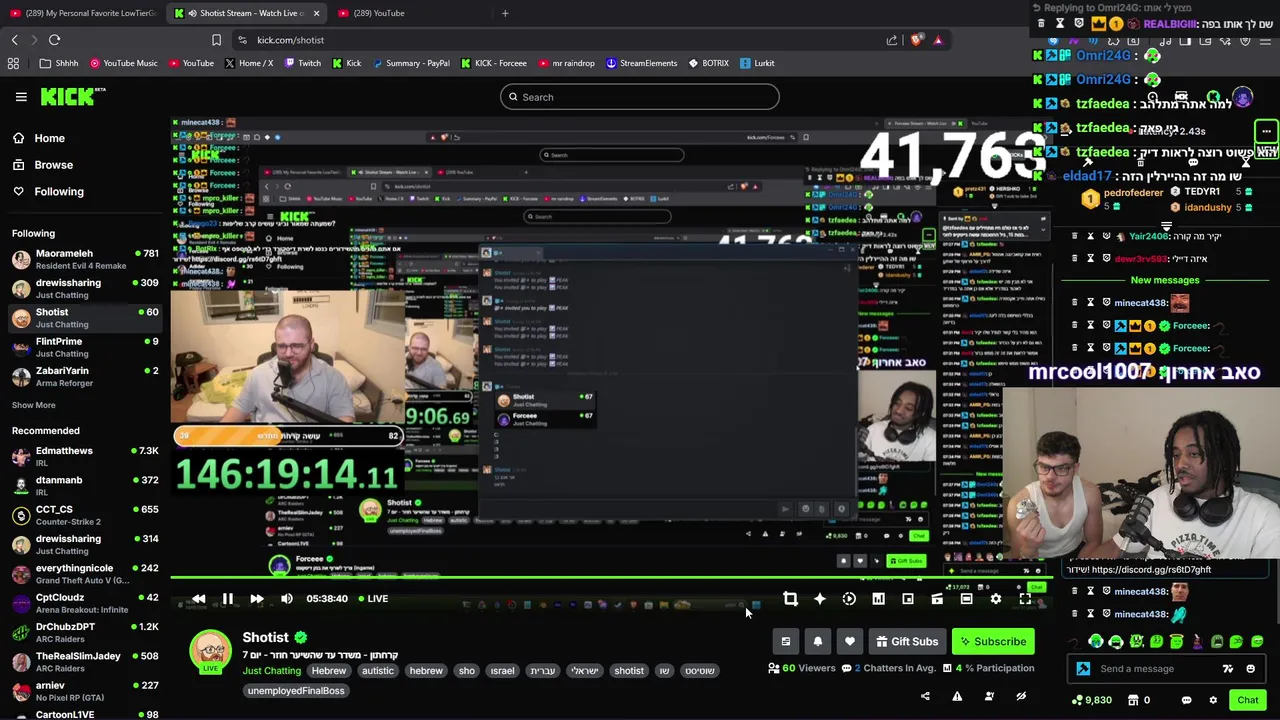Click the Gift Subs button
This screenshot has width=1280, height=720.
(907, 642)
